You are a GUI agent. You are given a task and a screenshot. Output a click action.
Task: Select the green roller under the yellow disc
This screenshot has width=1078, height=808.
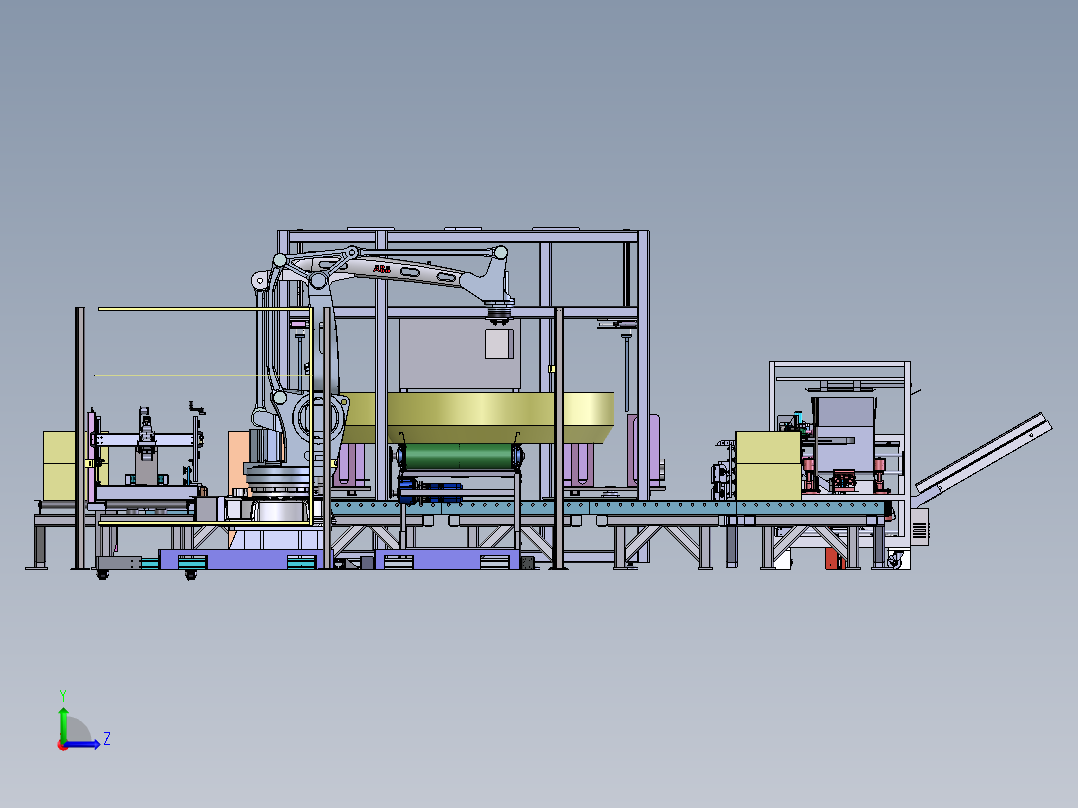pos(459,457)
